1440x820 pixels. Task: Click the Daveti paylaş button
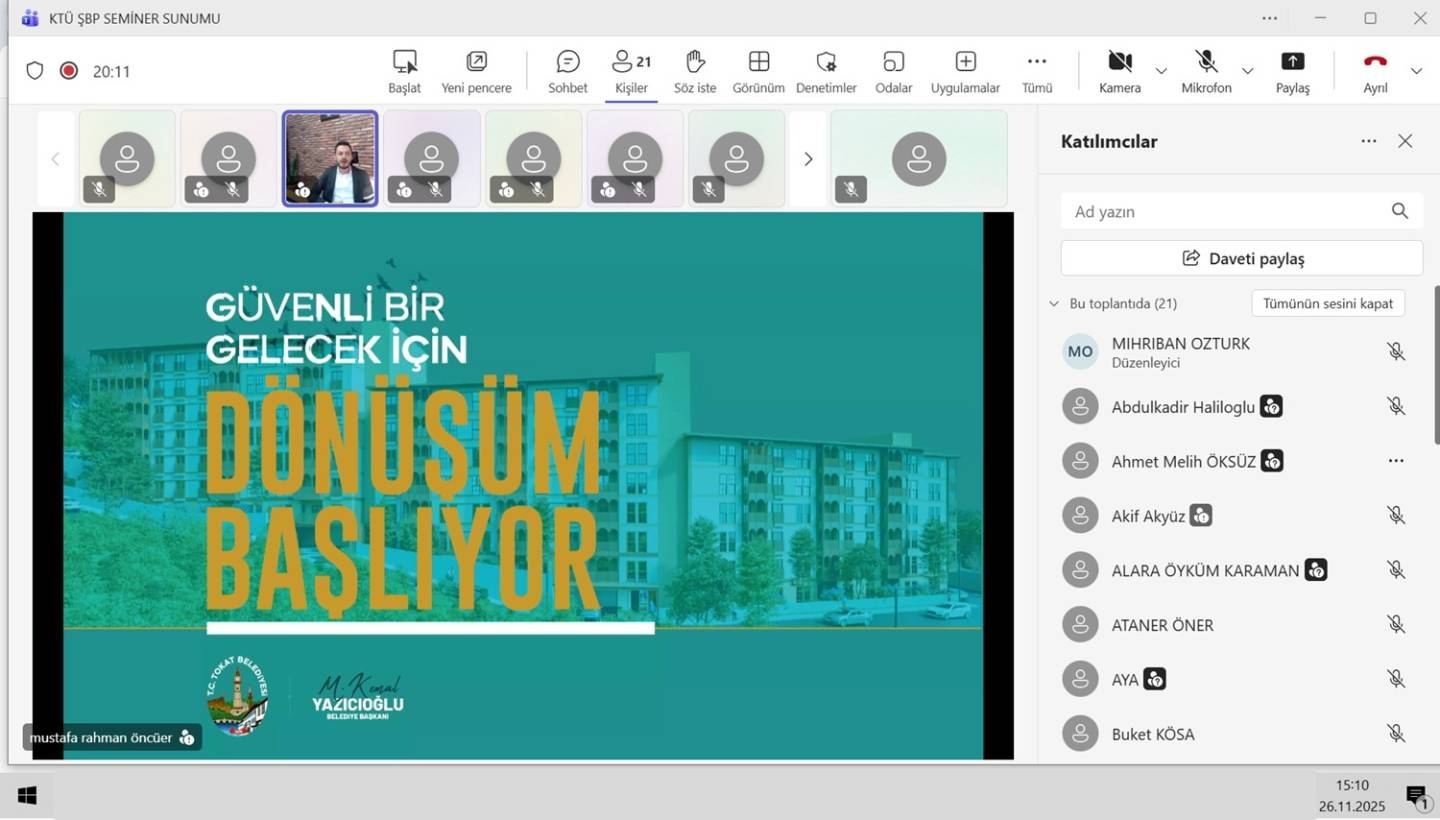1241,258
